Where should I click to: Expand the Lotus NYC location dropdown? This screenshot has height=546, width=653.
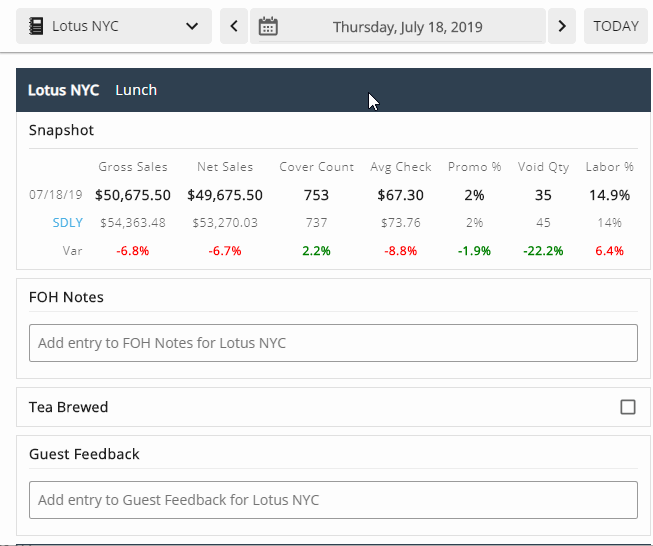coord(192,26)
